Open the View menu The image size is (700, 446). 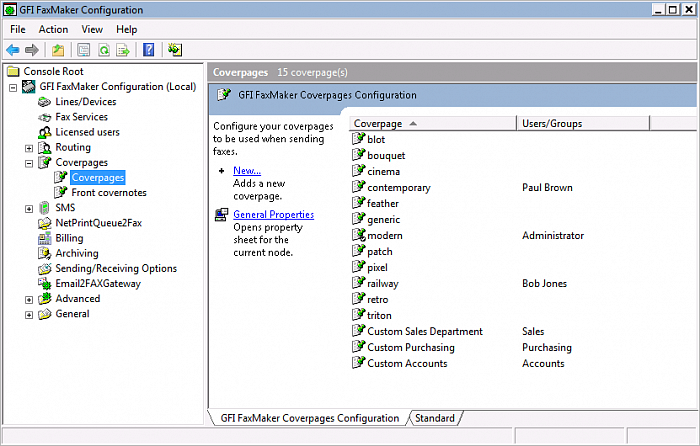pos(92,29)
